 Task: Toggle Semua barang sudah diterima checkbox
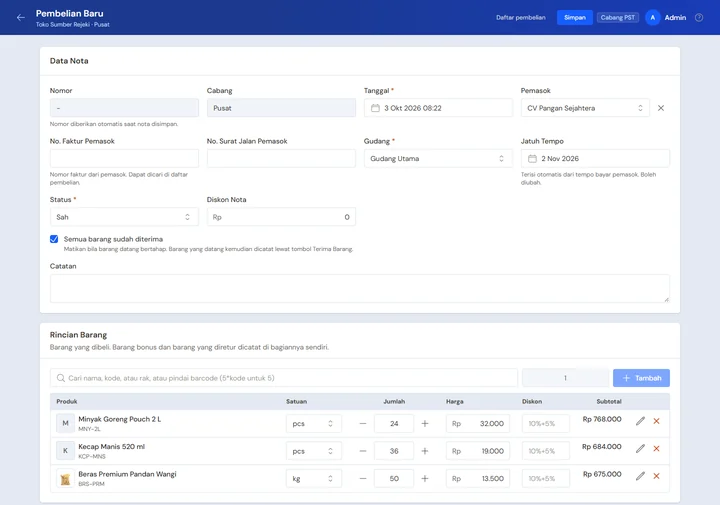click(x=54, y=239)
